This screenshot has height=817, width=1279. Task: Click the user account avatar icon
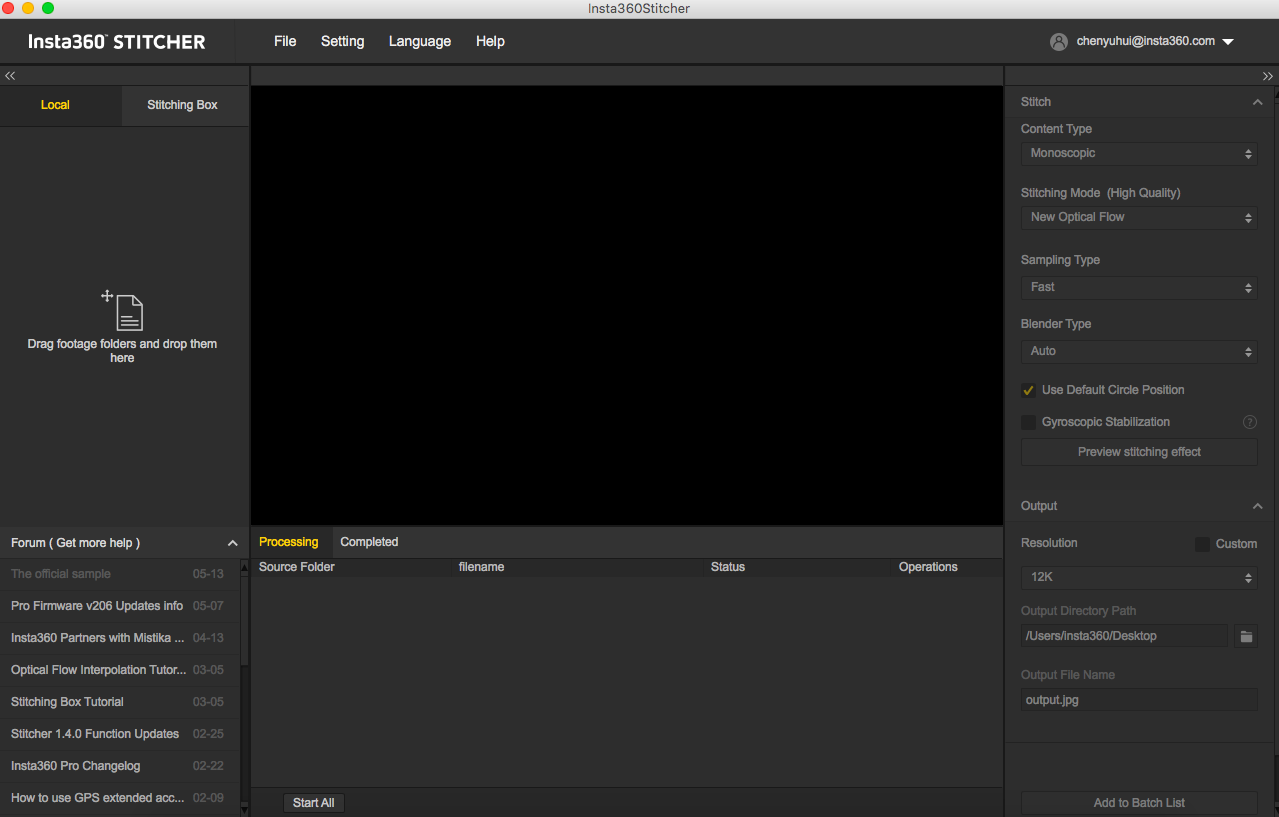[x=1059, y=42]
